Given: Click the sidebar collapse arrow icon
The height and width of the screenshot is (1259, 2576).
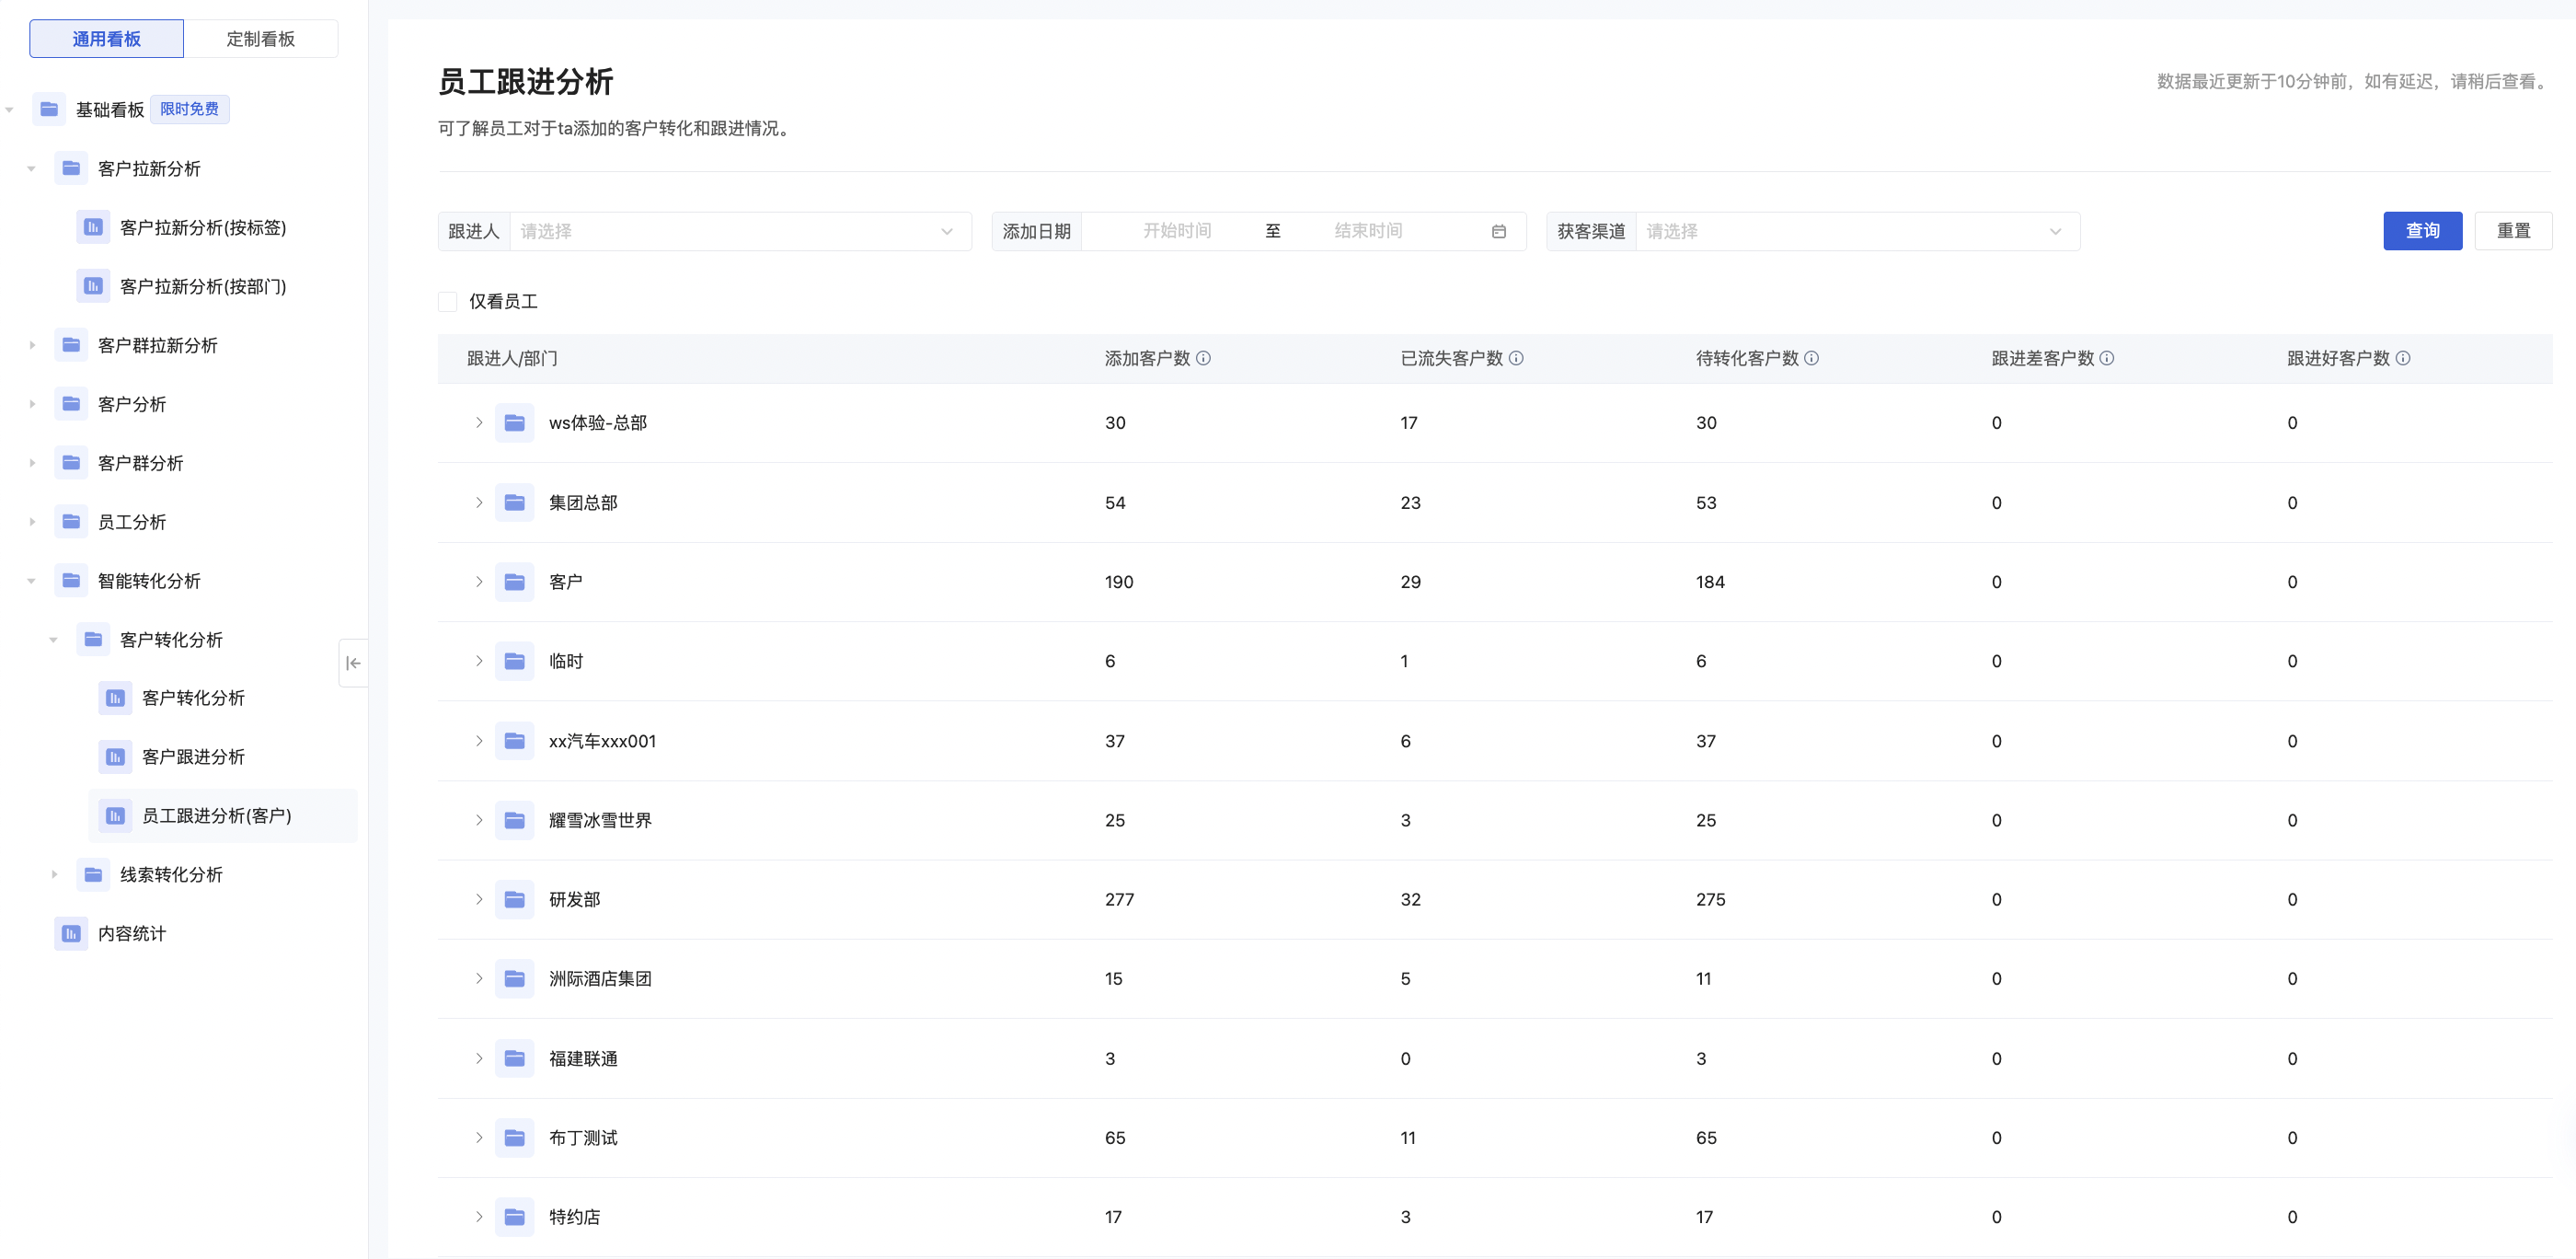Looking at the screenshot, I should 353,663.
